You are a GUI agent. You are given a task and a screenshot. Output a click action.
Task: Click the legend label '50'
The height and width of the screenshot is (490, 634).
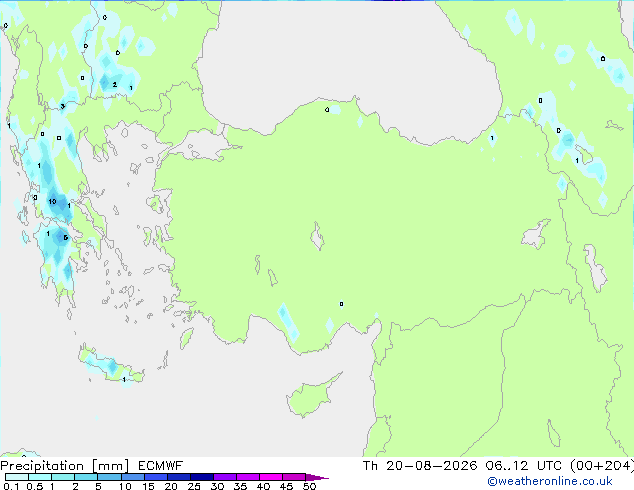pyautogui.click(x=309, y=486)
